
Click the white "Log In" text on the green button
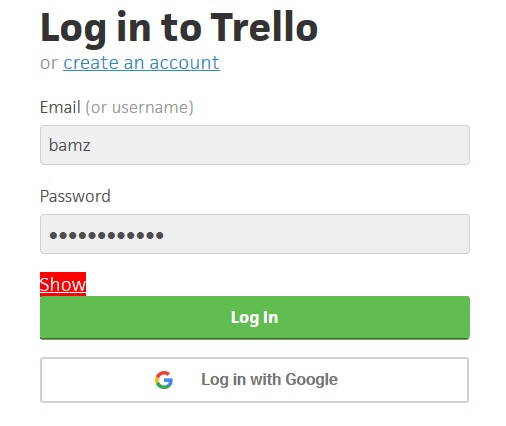click(x=255, y=318)
